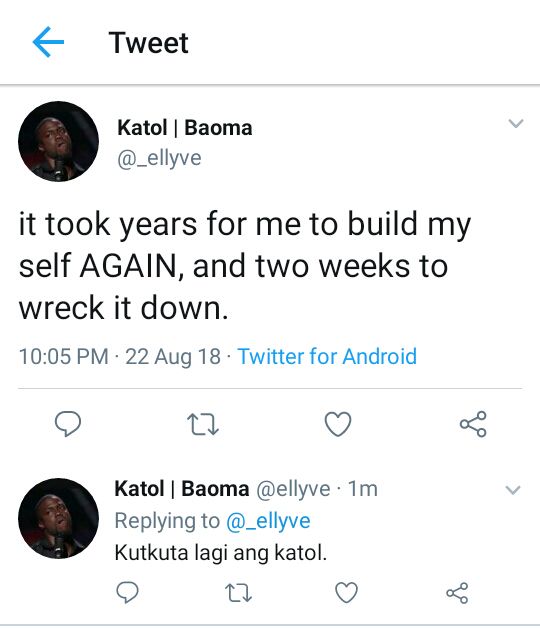Share the Kutkuta lagi reply tweet
540x629 pixels.
(457, 593)
